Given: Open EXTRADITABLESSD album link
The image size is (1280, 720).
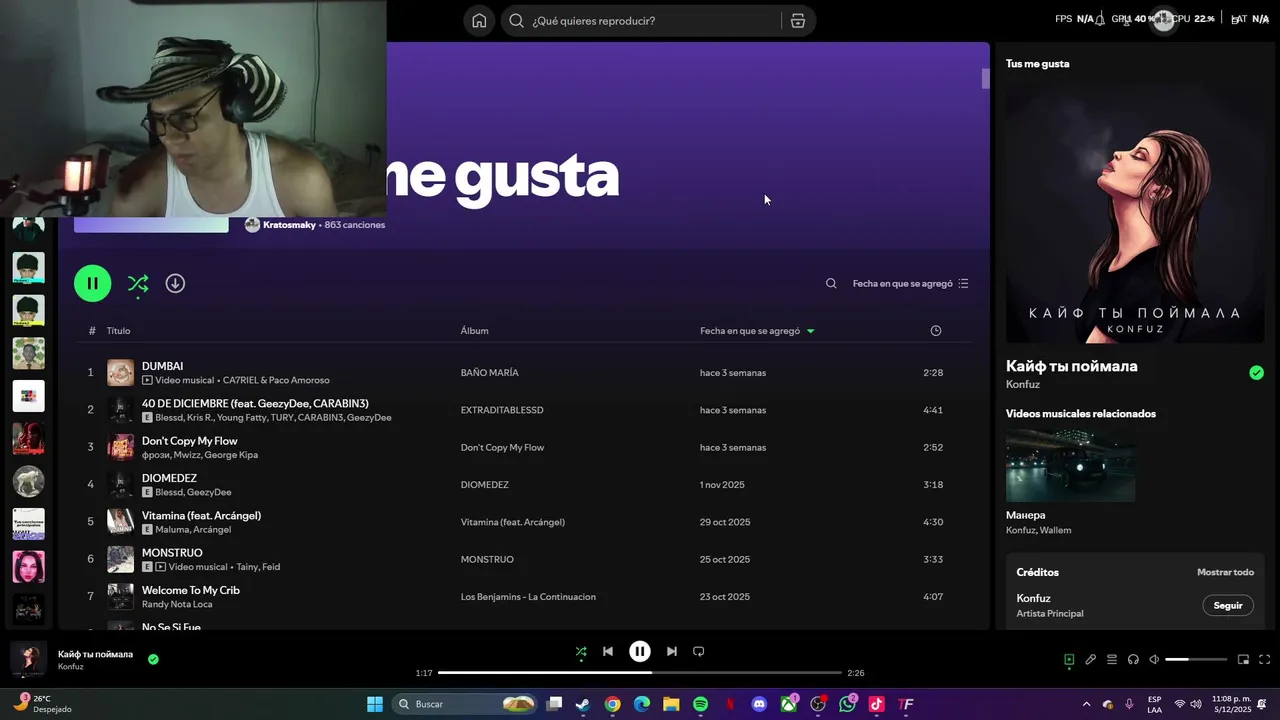Looking at the screenshot, I should (x=502, y=410).
